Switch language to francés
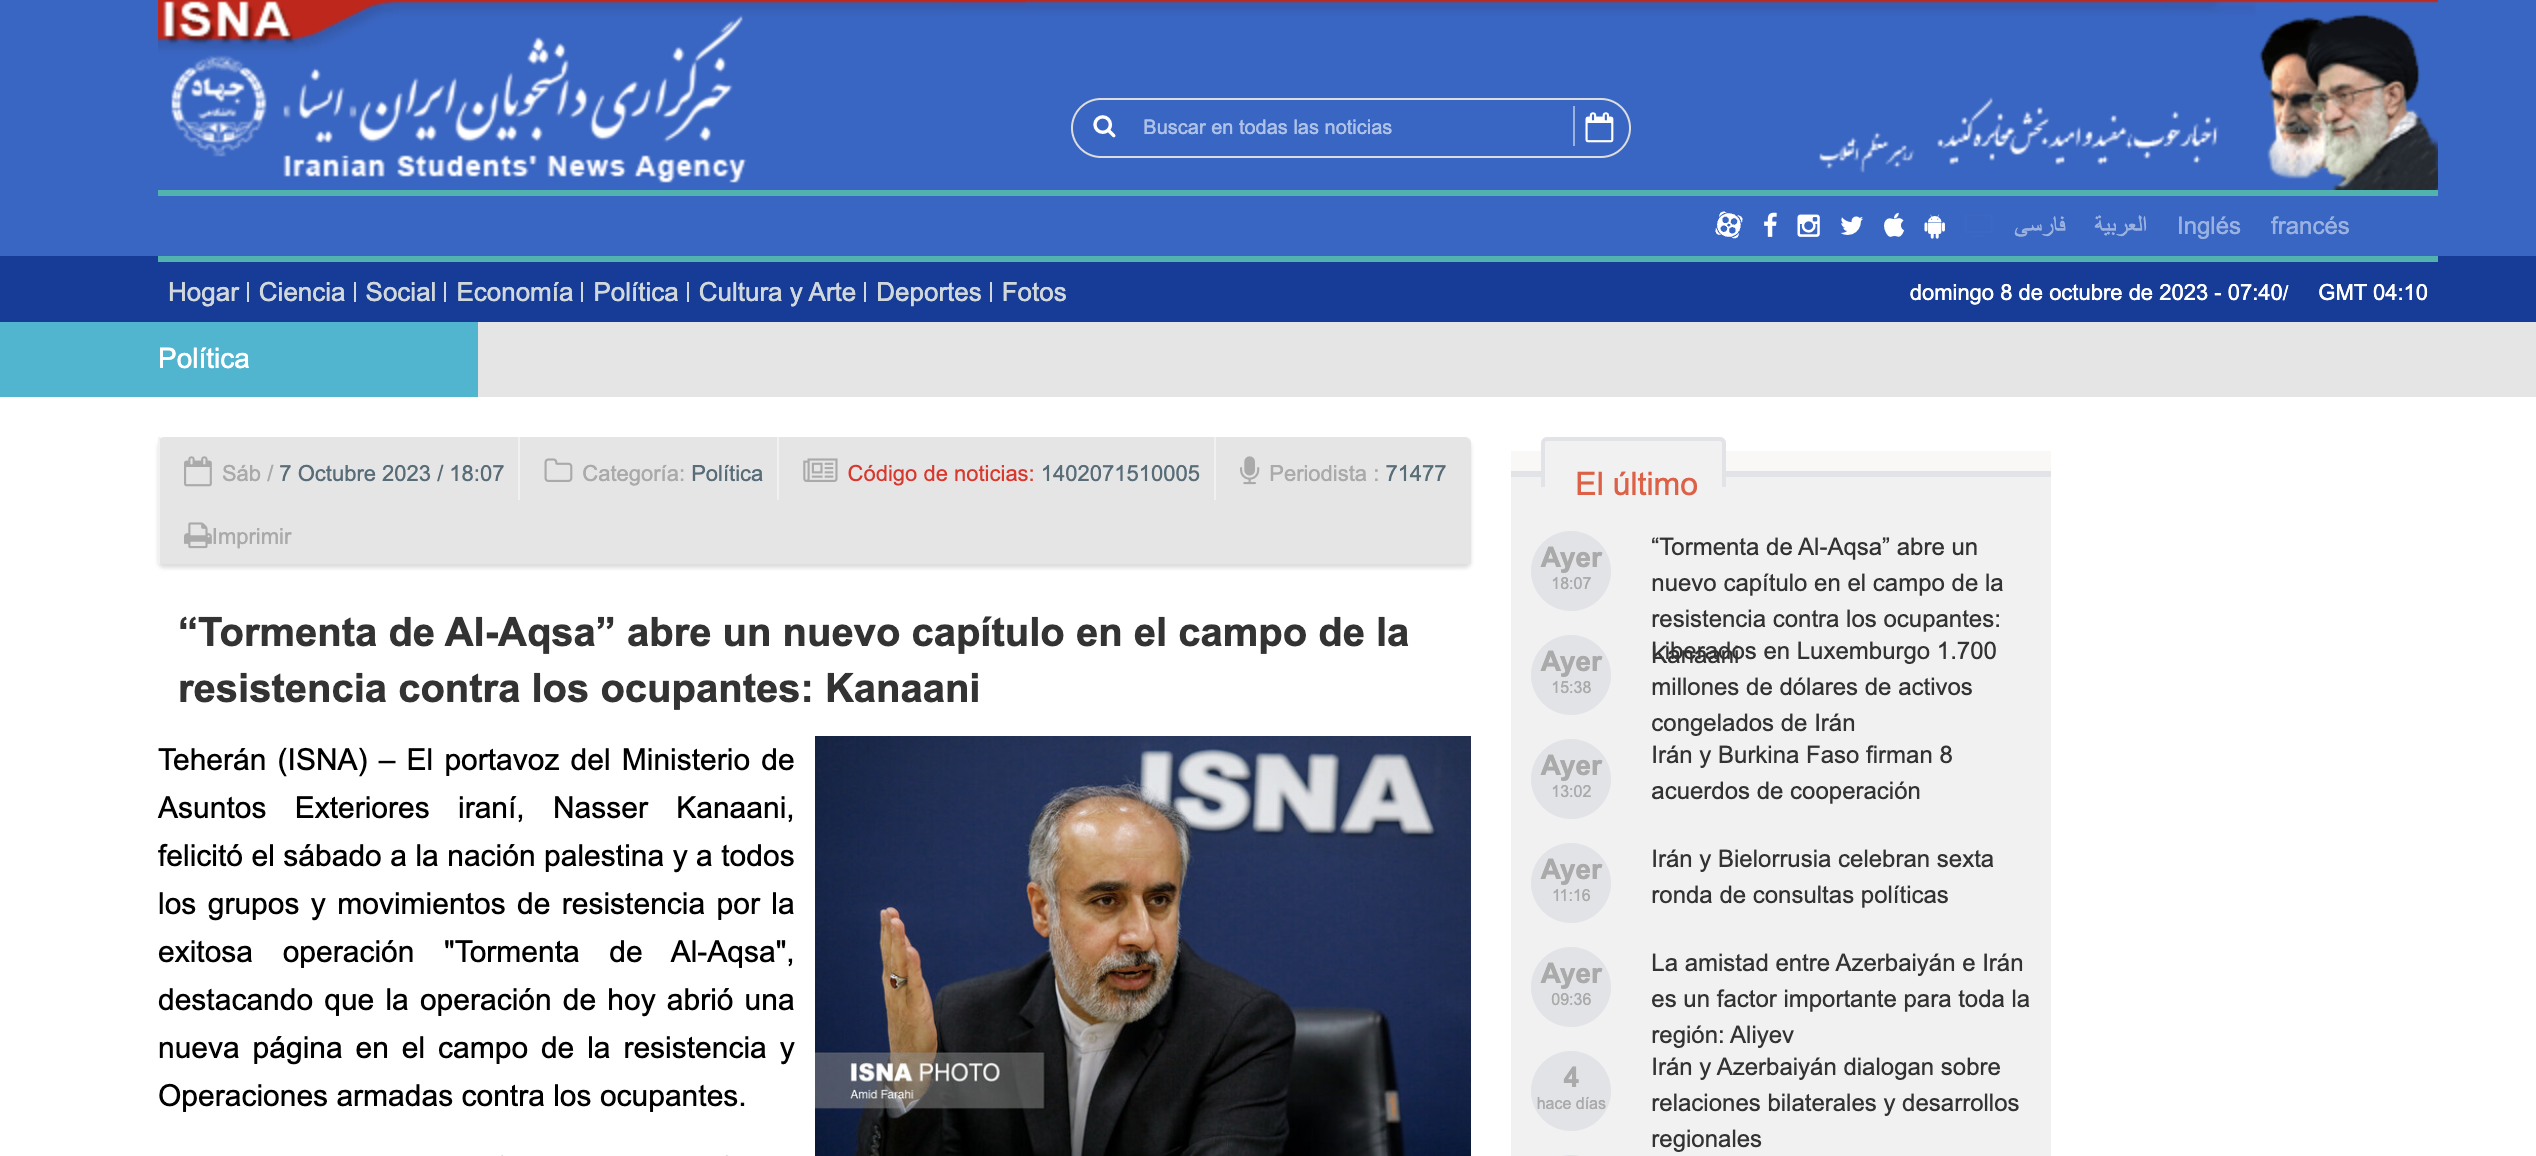This screenshot has height=1156, width=2536. click(x=2309, y=226)
